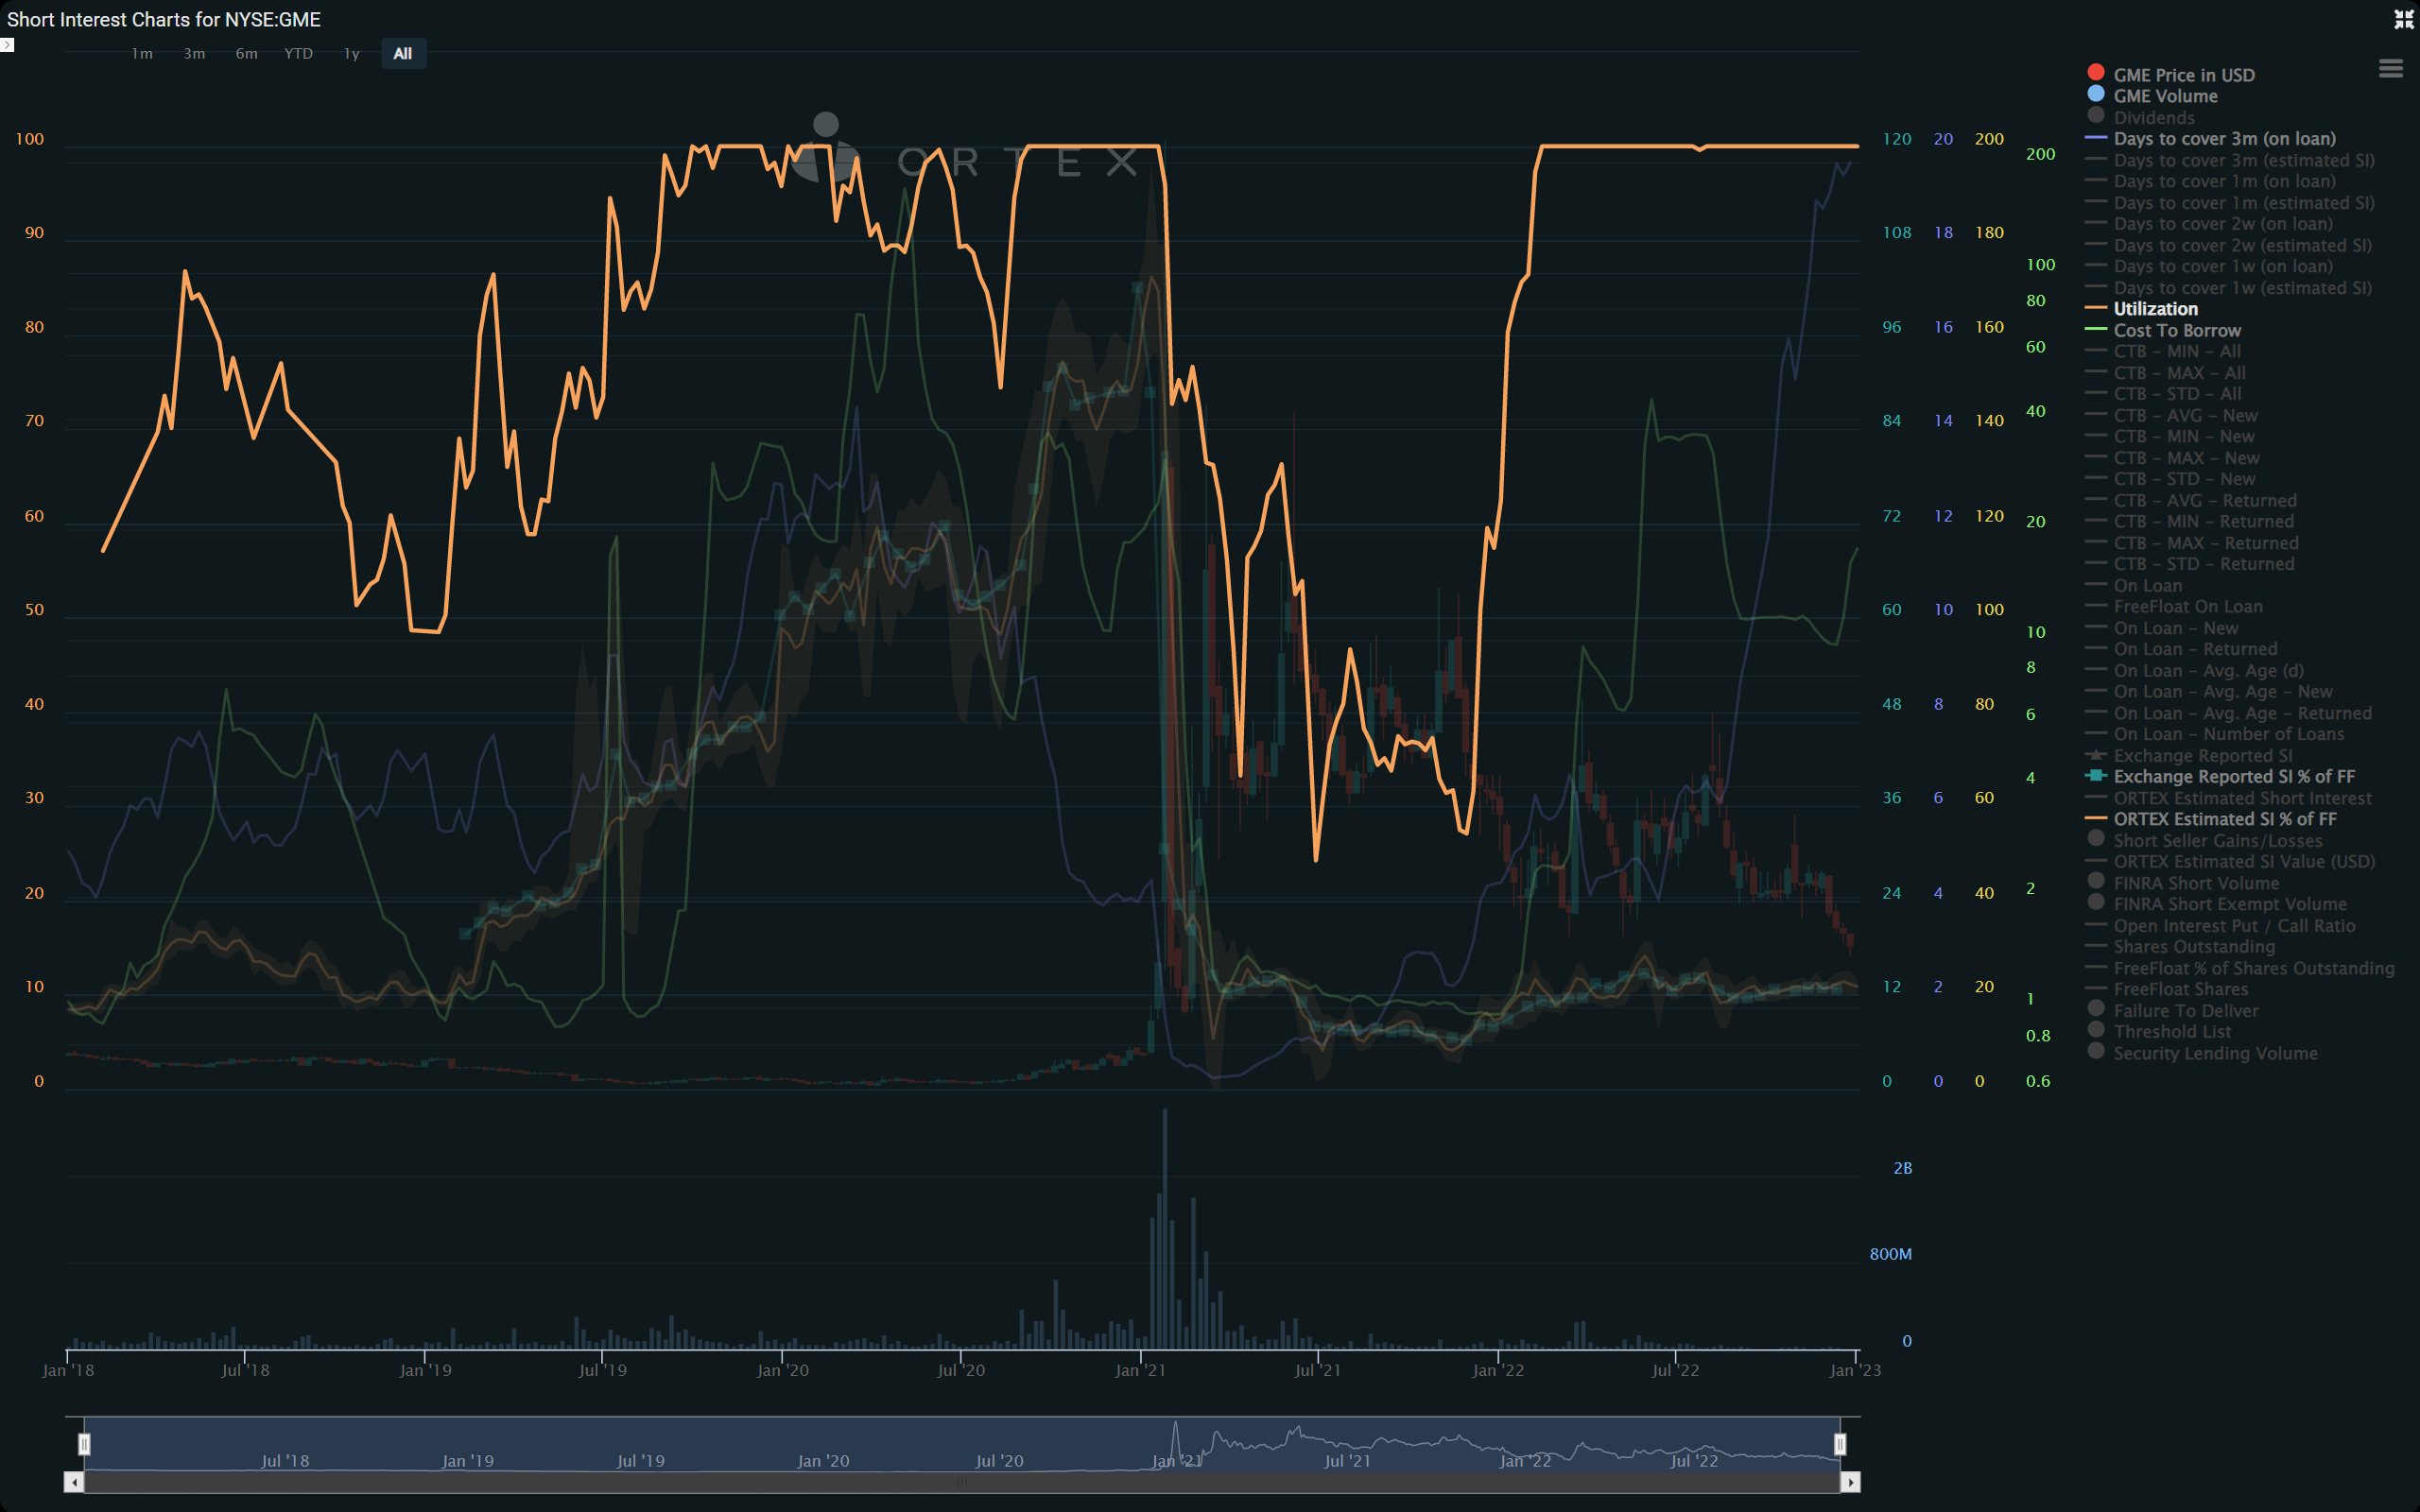
Task: Toggle GME Volume series in legend
Action: pos(2164,96)
